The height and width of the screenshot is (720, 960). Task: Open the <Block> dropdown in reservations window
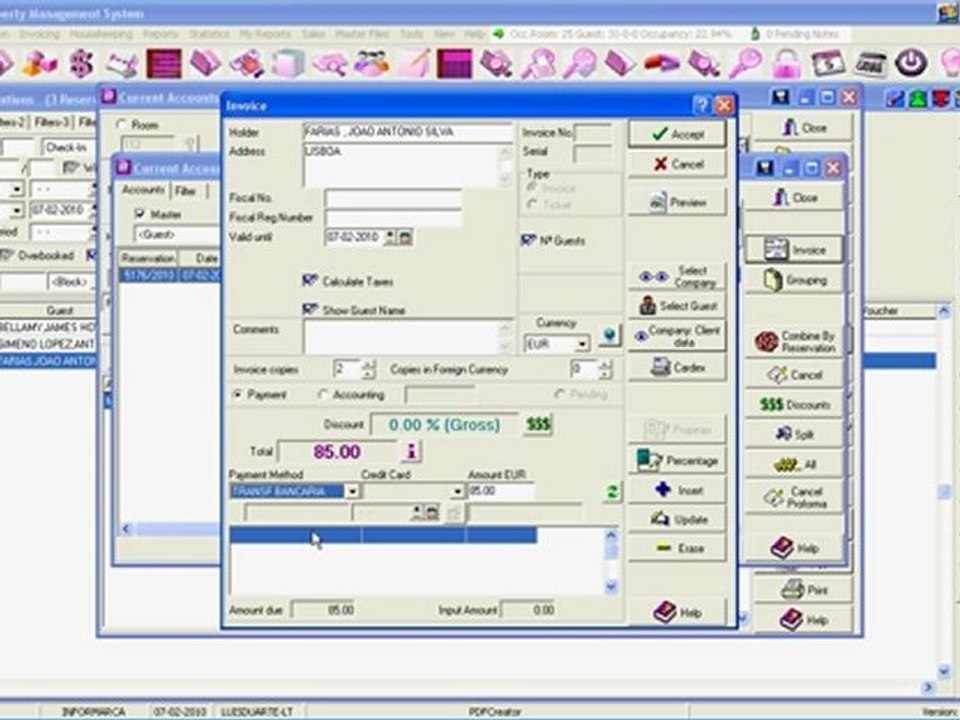[72, 282]
